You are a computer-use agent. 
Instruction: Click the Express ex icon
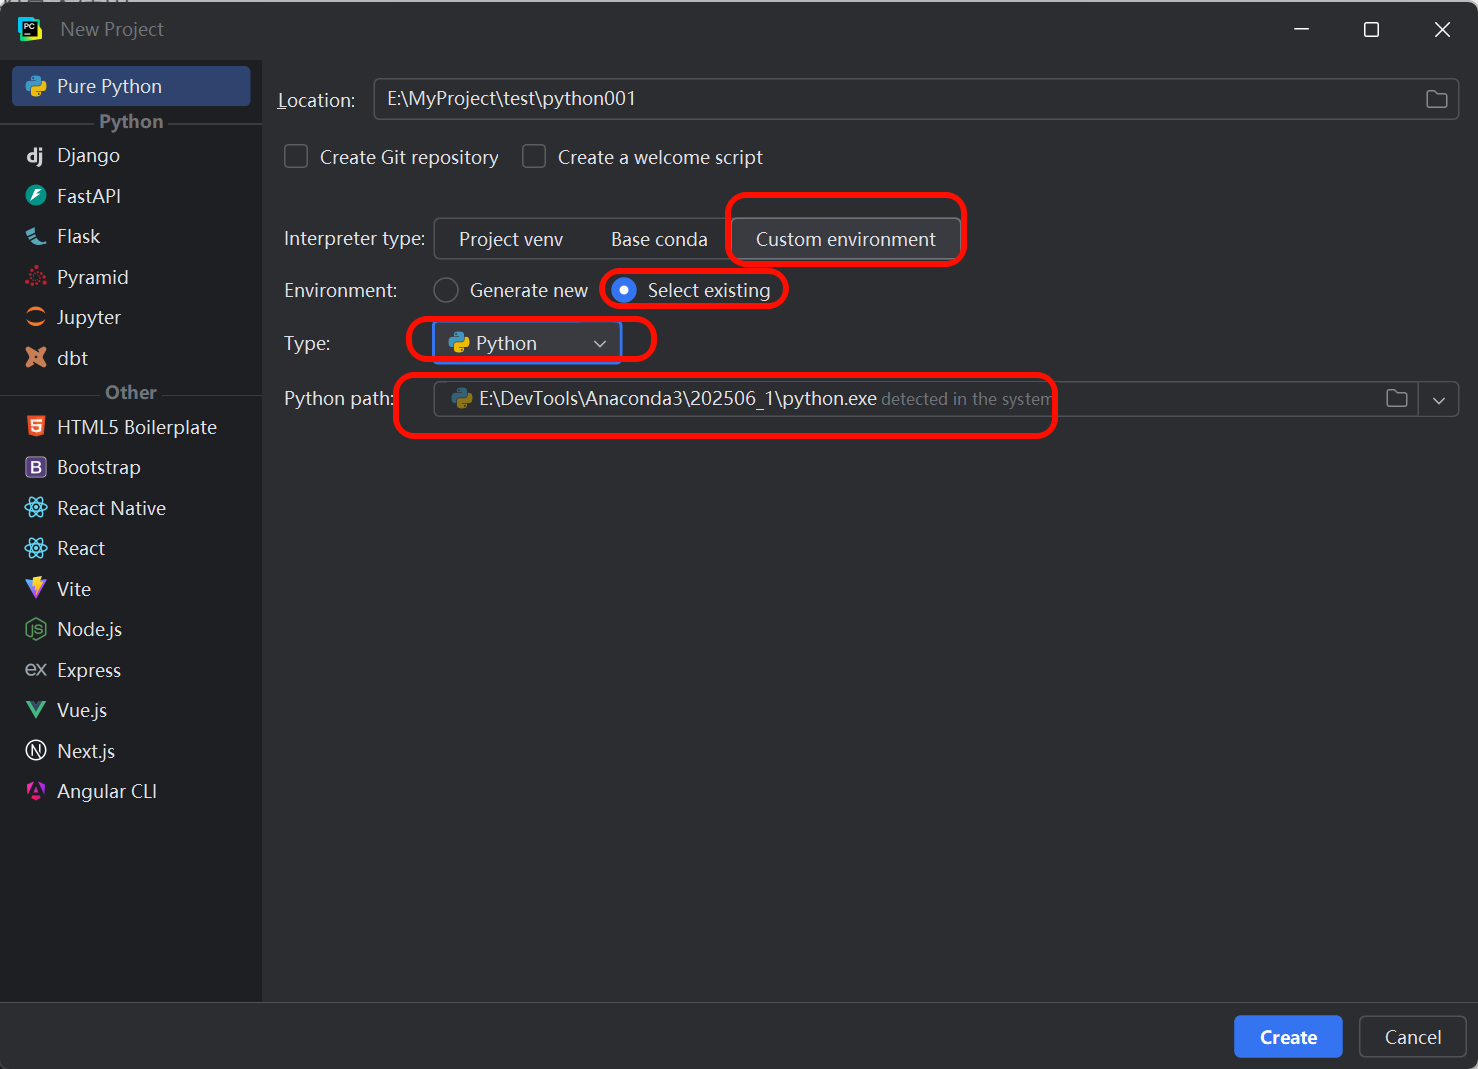click(36, 670)
